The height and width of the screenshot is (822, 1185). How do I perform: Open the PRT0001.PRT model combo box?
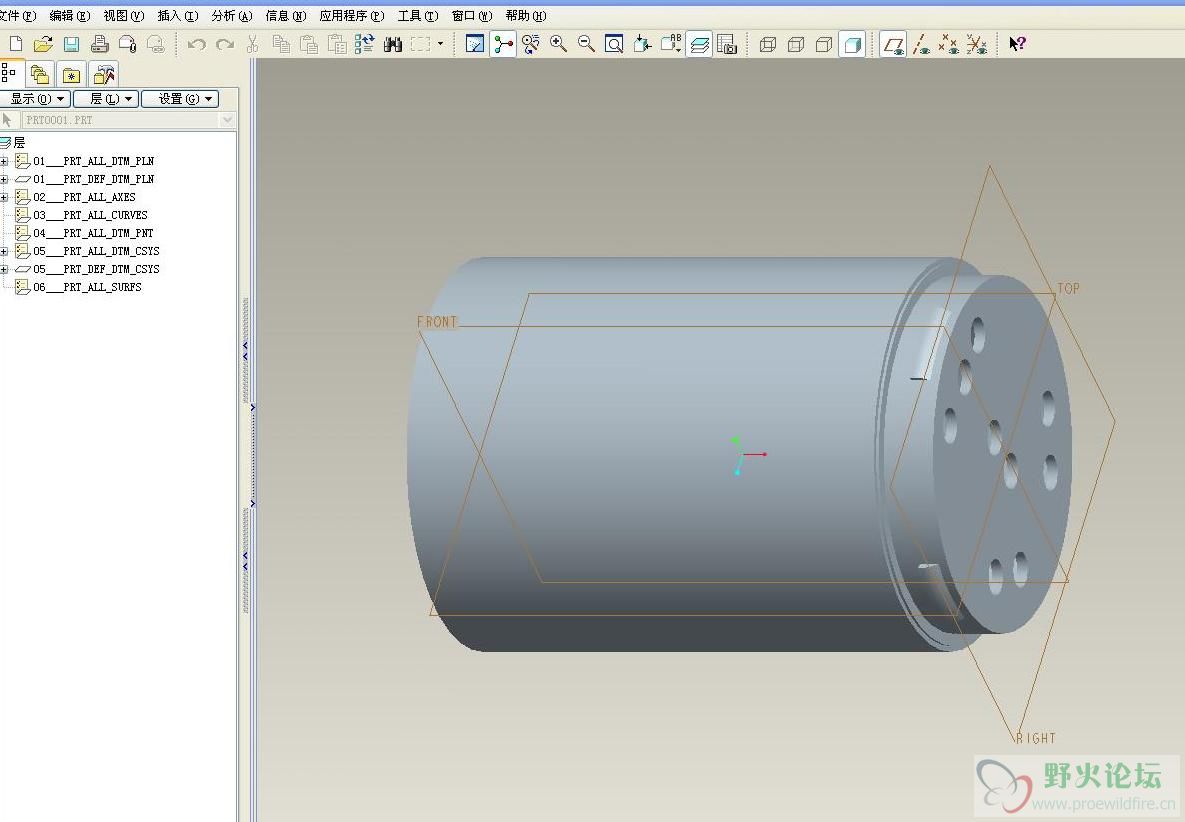point(128,120)
